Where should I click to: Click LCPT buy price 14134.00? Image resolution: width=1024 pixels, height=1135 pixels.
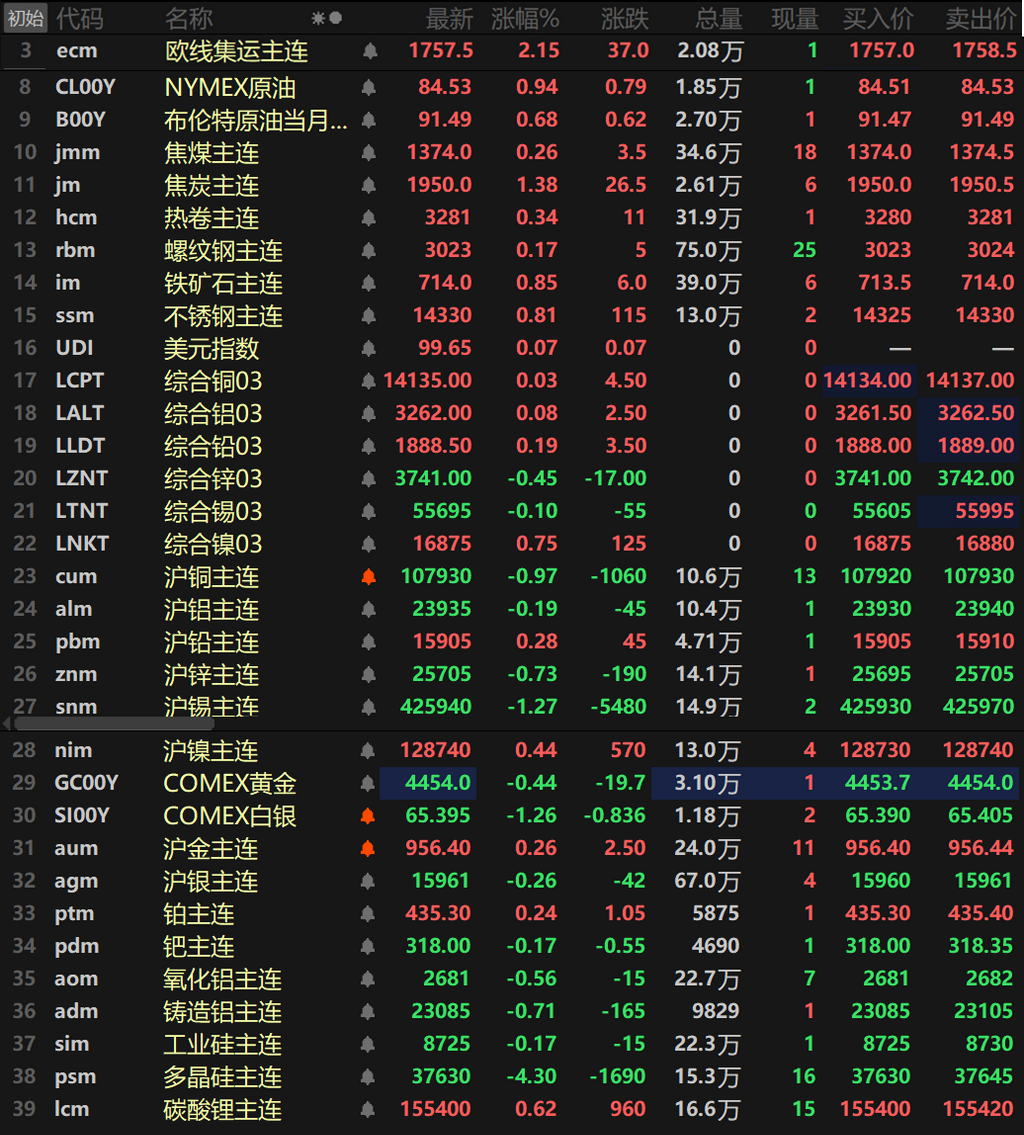coord(867,381)
